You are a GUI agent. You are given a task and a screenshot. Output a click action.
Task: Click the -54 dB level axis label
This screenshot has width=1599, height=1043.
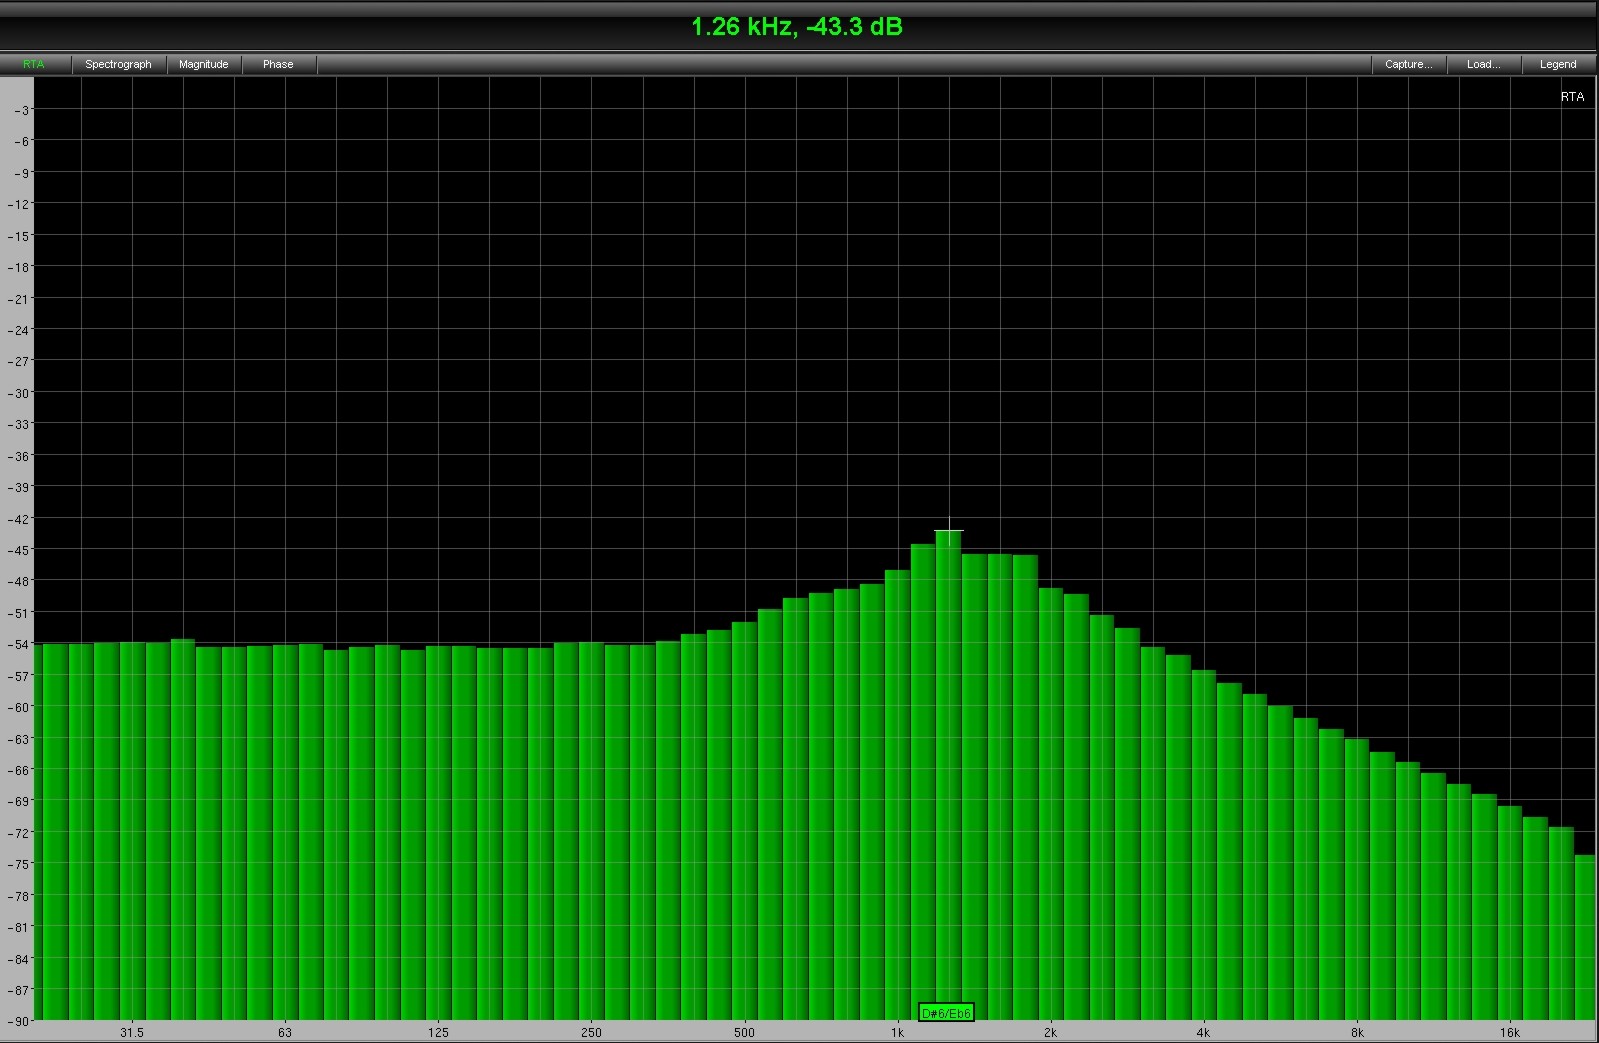pos(19,645)
